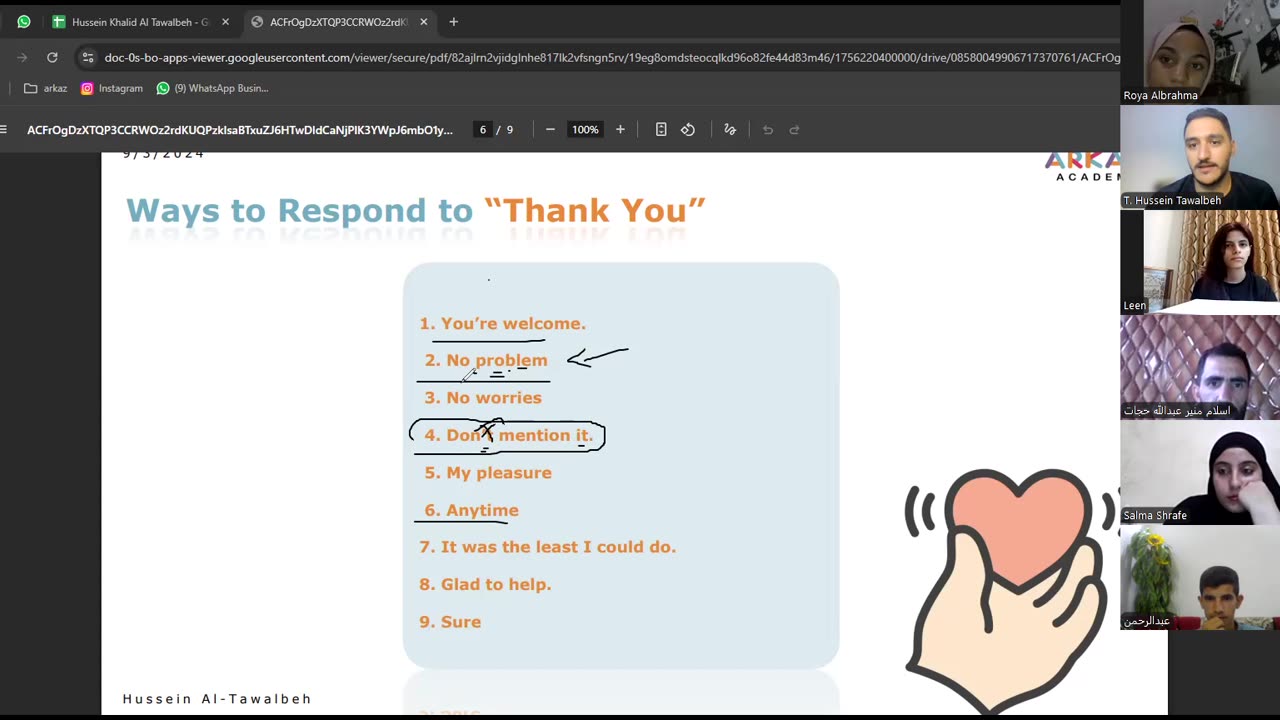The width and height of the screenshot is (1280, 720).
Task: View site information icon in address bar
Action: click(88, 58)
